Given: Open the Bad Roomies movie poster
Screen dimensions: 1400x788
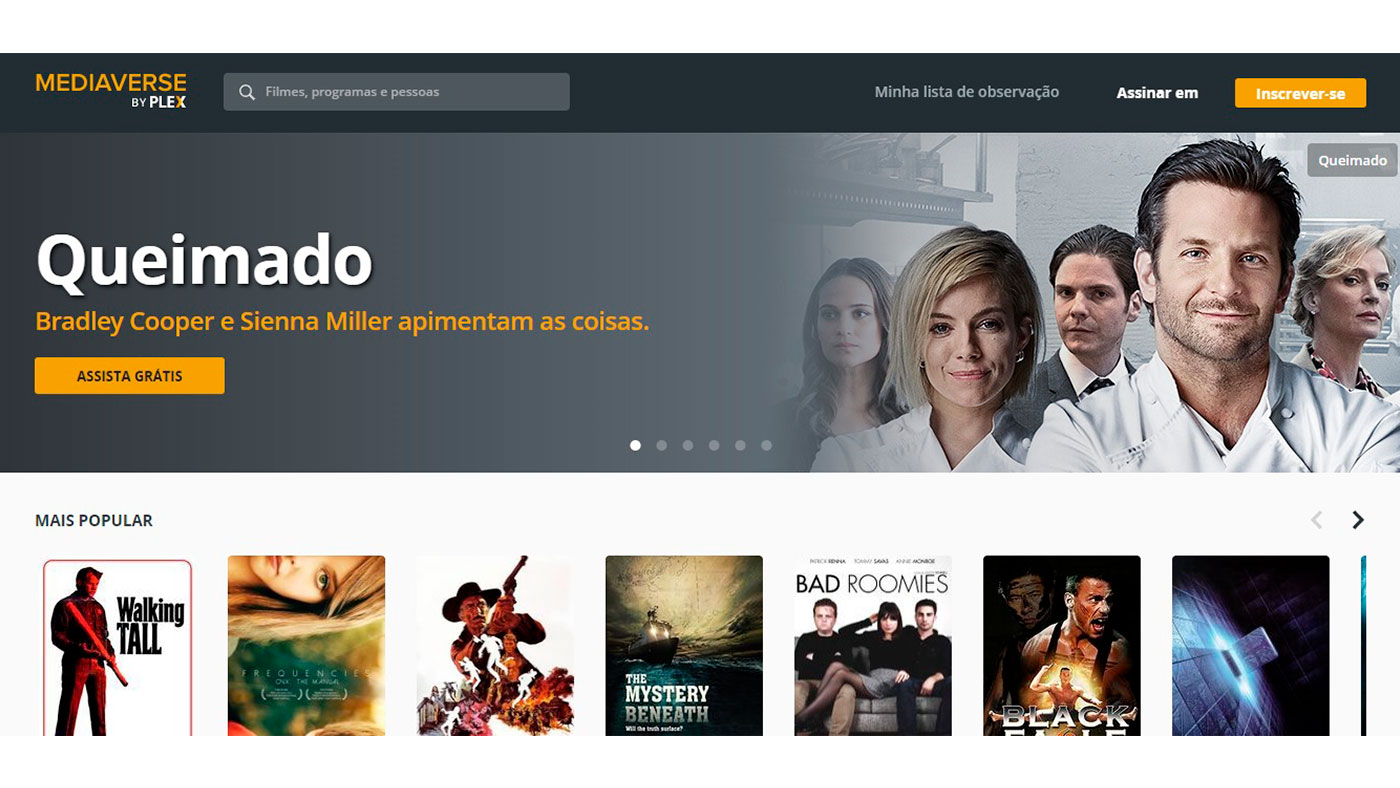Looking at the screenshot, I should pyautogui.click(x=873, y=646).
